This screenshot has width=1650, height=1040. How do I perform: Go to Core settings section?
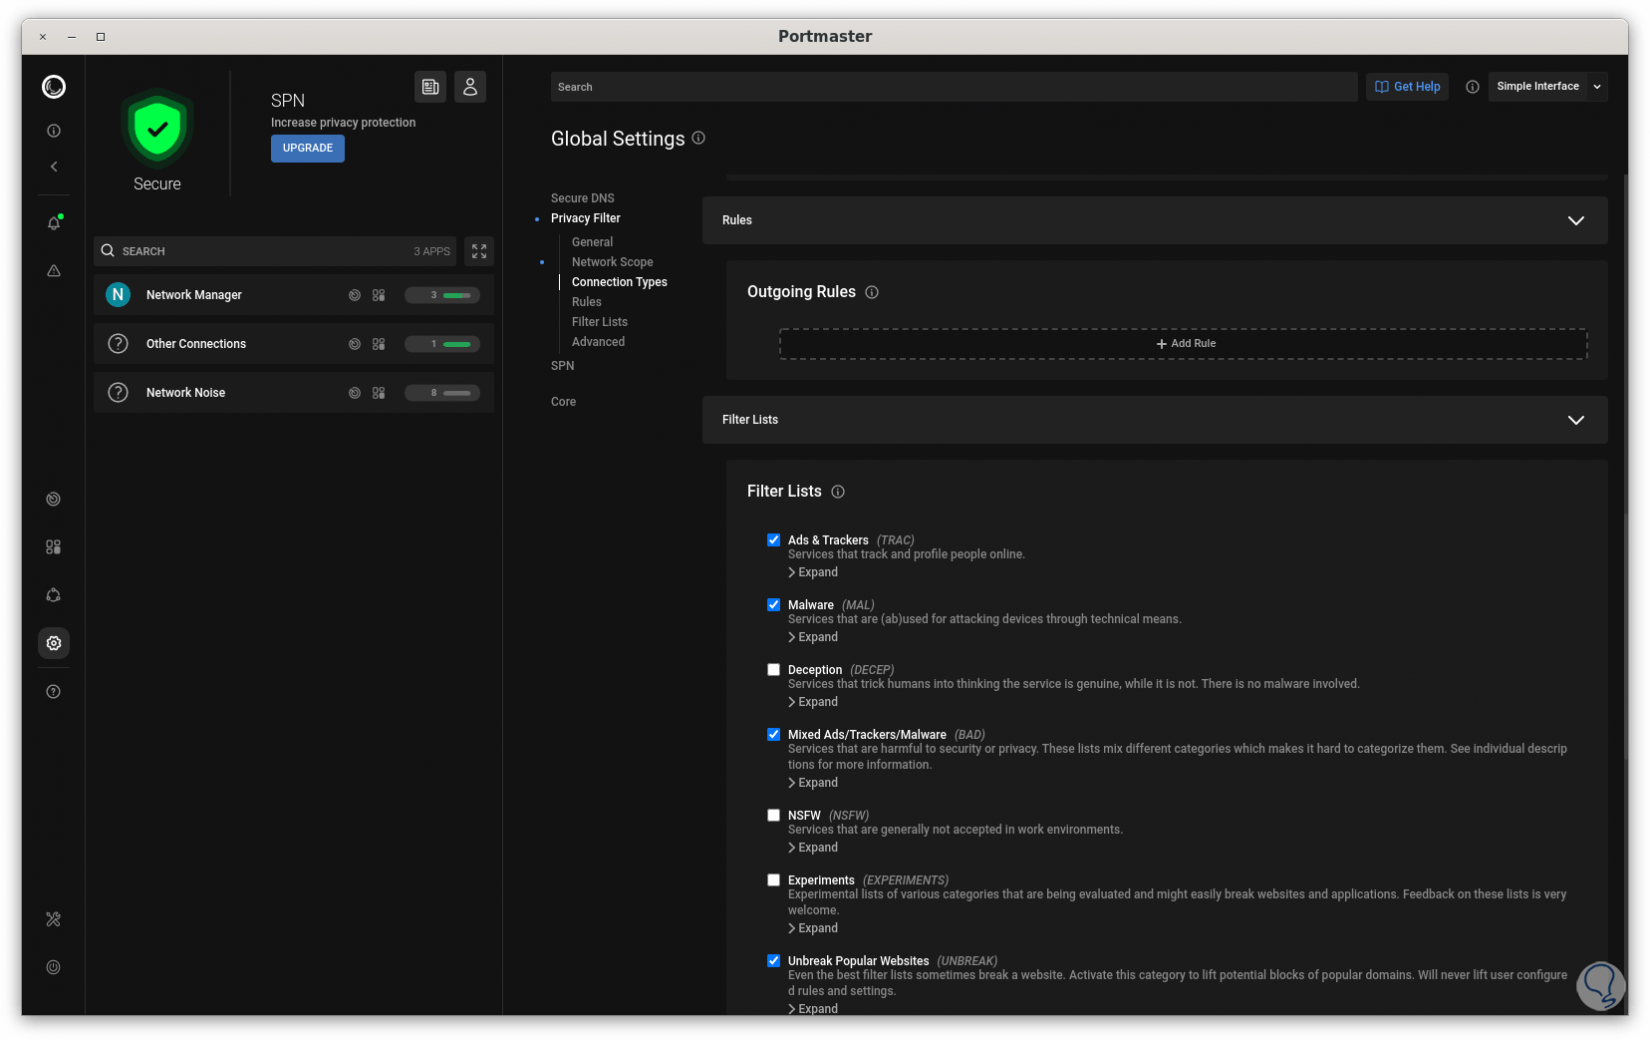563,402
